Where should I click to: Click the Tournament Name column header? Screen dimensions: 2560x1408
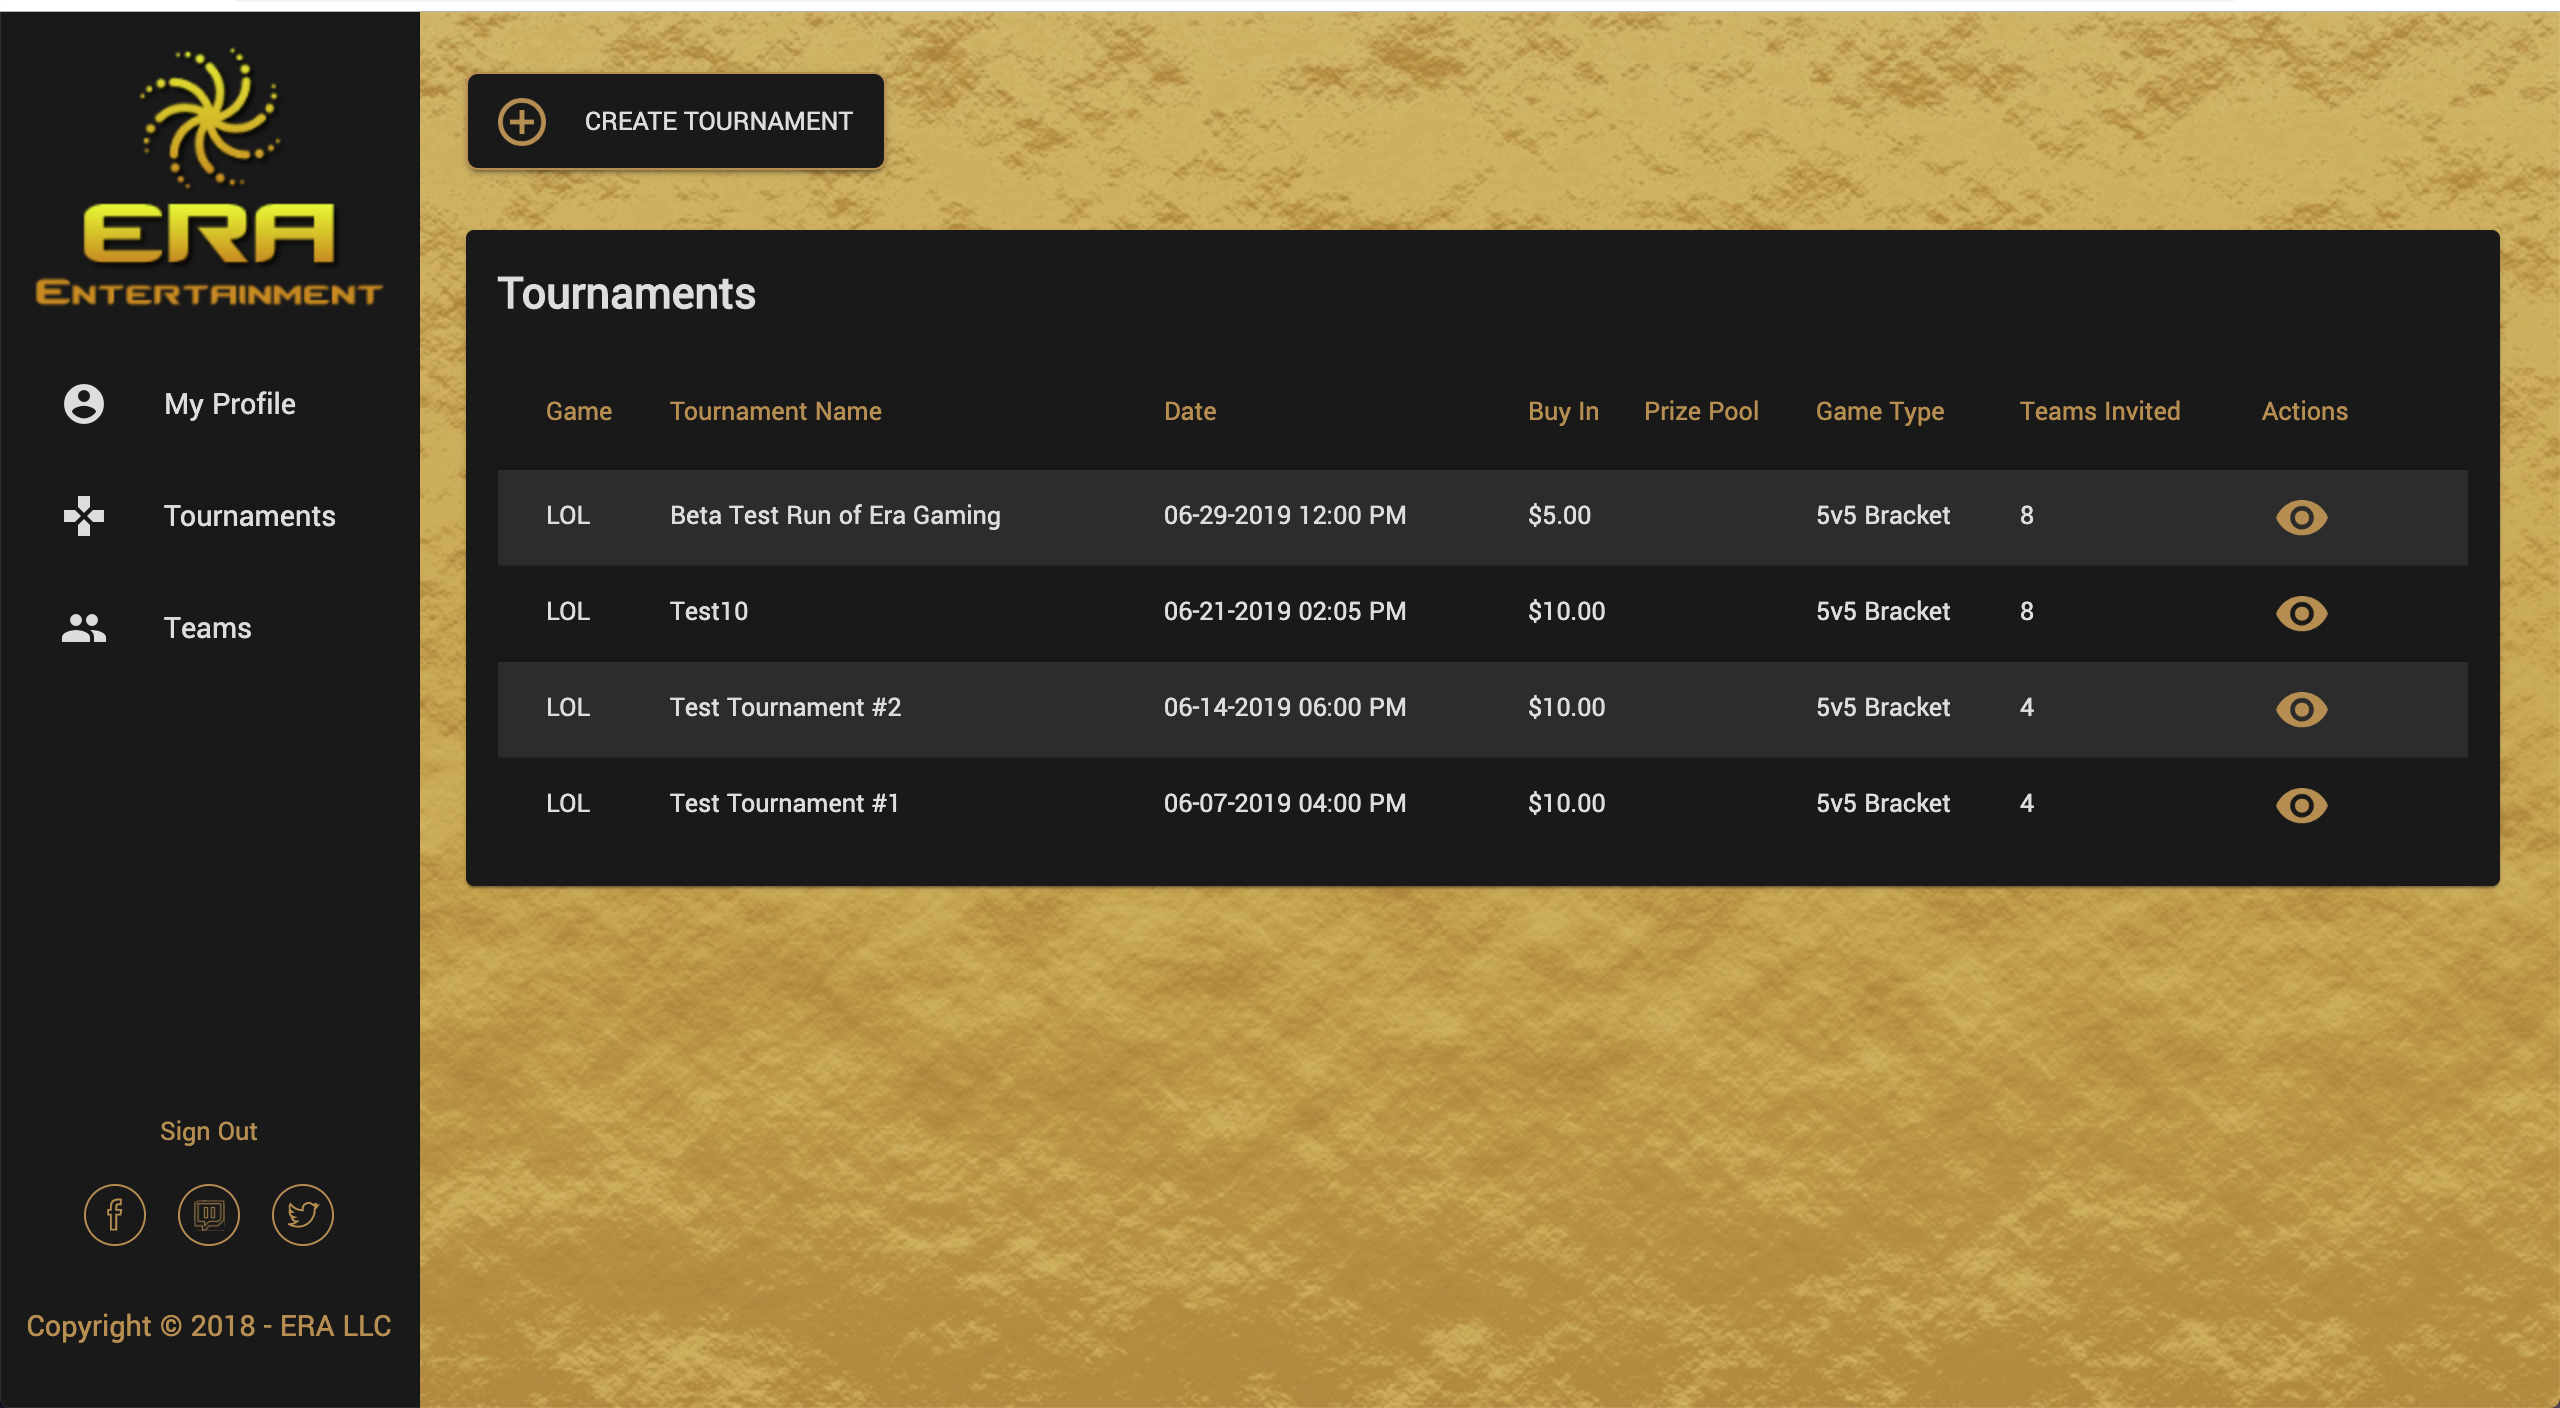[776, 411]
